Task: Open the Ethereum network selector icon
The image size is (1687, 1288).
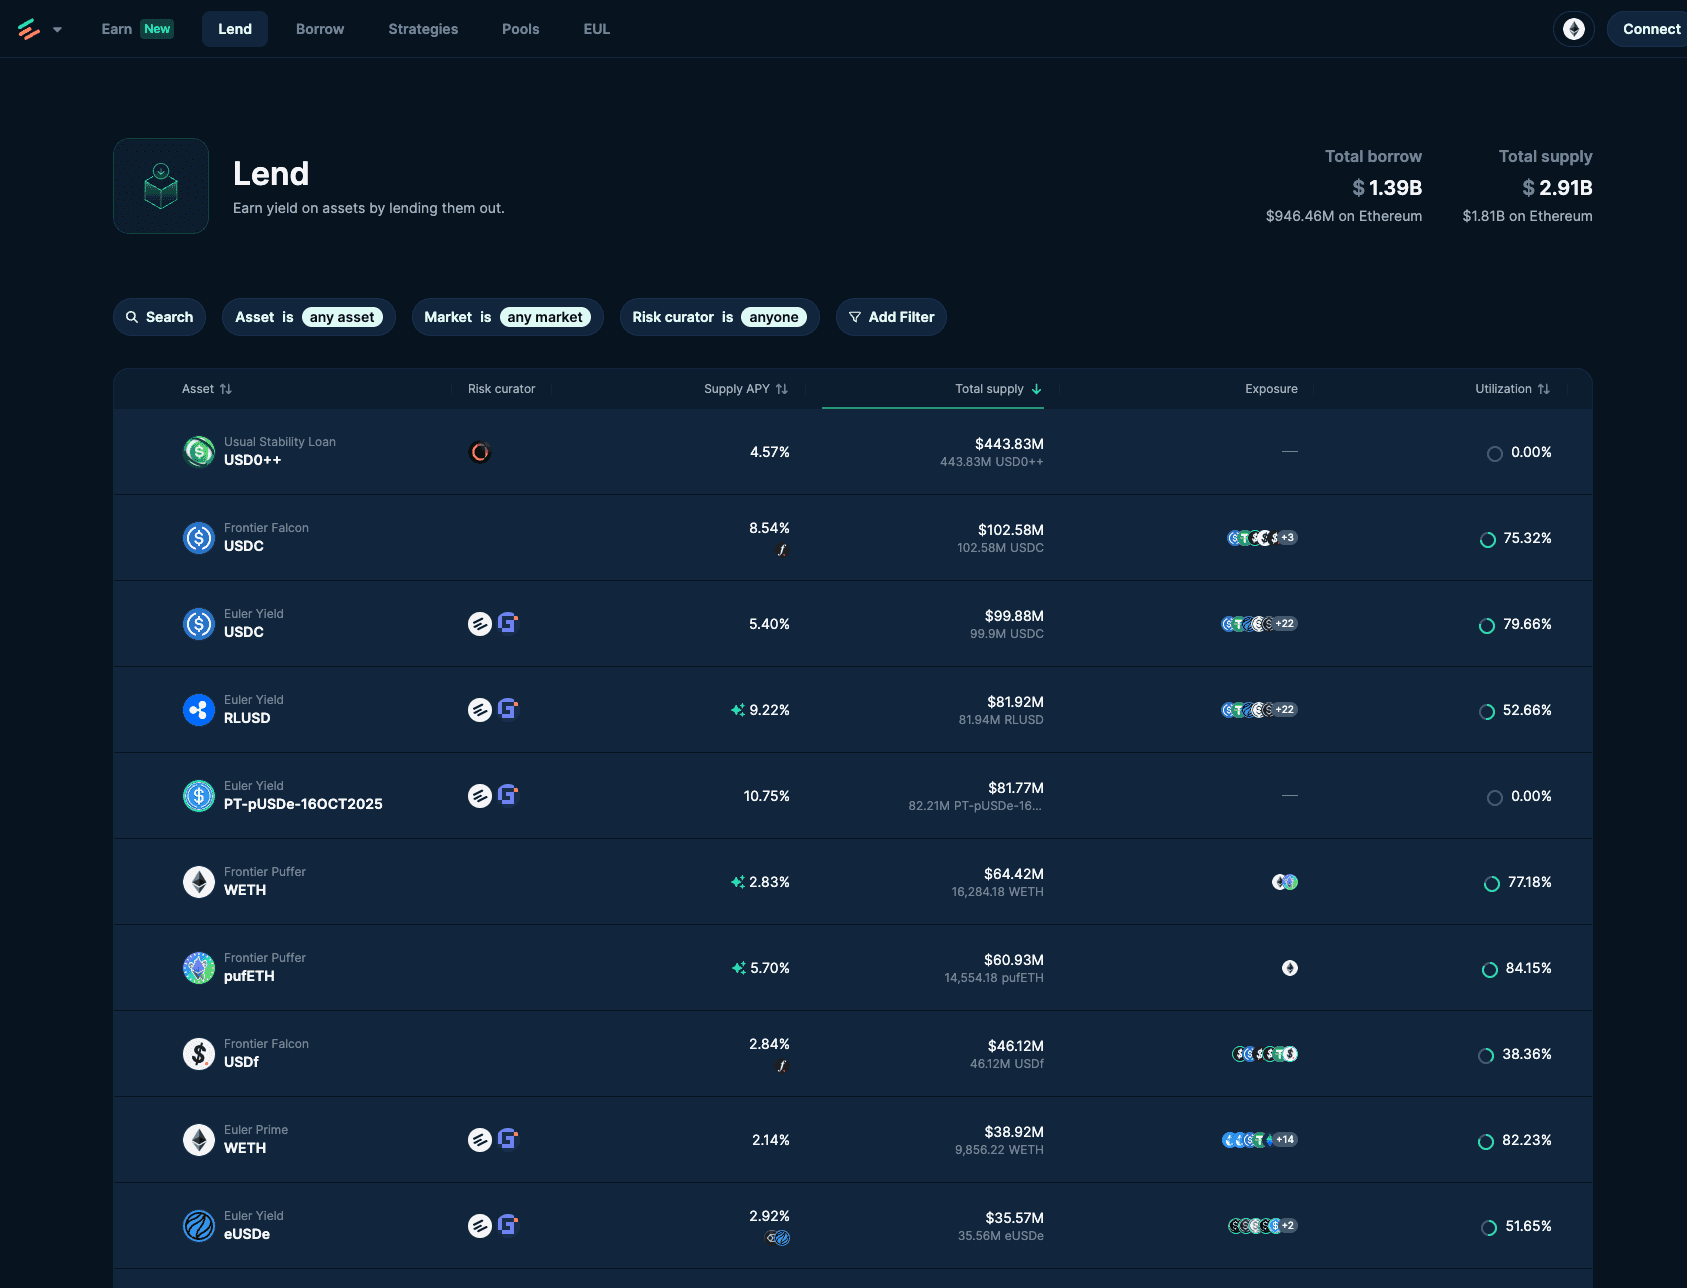Action: [x=1573, y=29]
